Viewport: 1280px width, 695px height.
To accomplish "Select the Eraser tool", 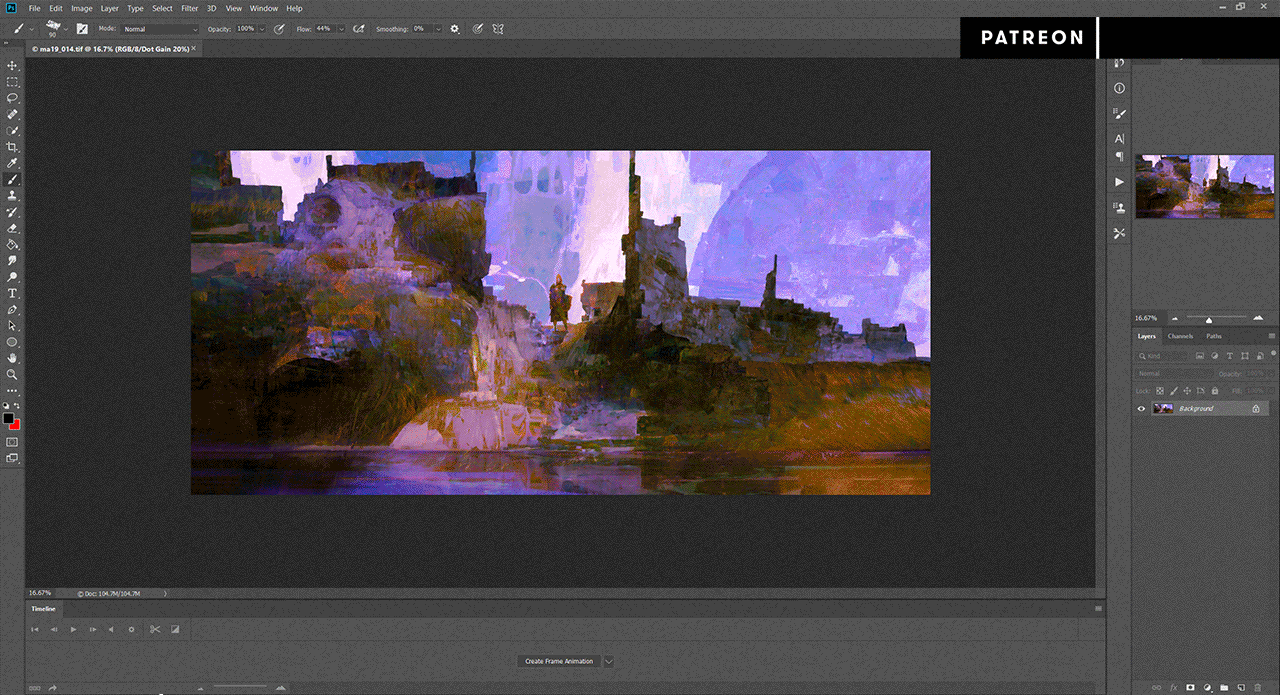I will (x=12, y=228).
